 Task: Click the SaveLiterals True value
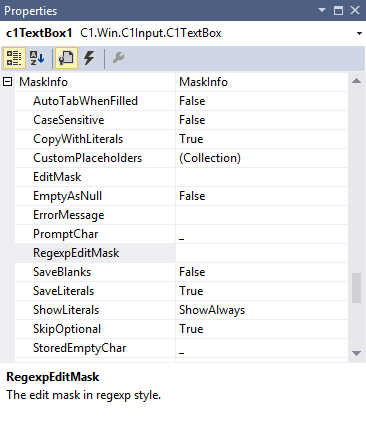tap(262, 291)
